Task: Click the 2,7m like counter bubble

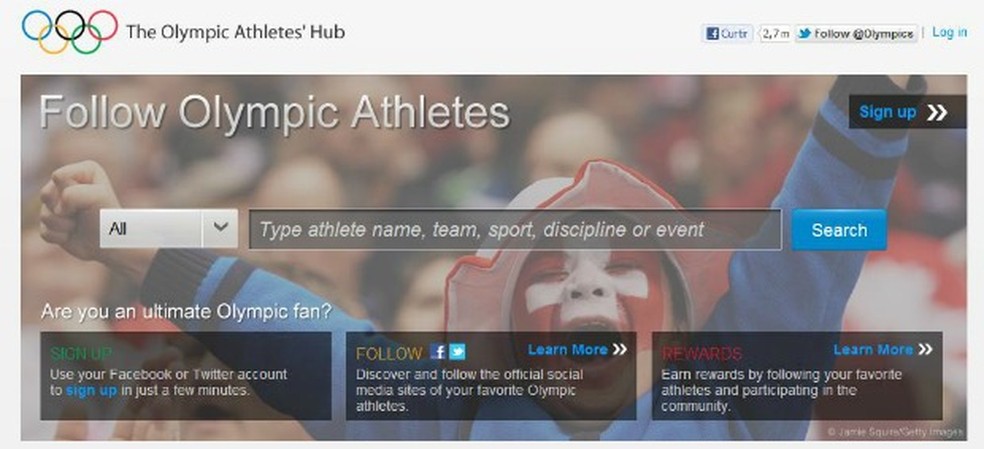Action: (775, 34)
